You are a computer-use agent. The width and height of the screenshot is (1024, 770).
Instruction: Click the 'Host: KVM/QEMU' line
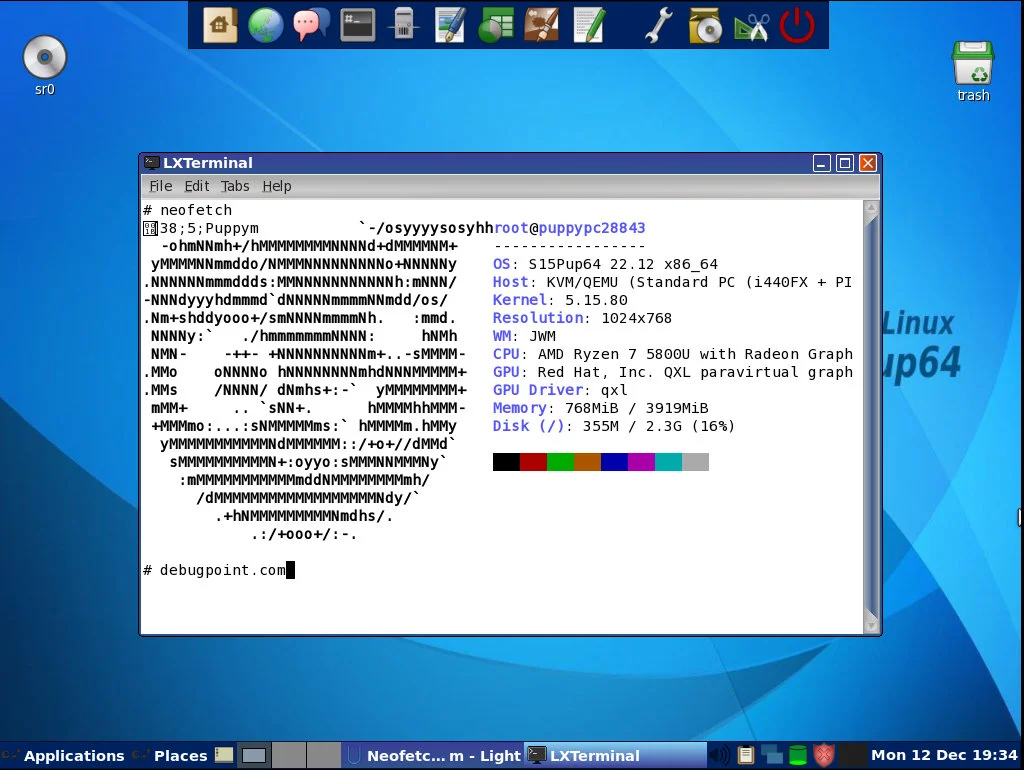click(672, 282)
